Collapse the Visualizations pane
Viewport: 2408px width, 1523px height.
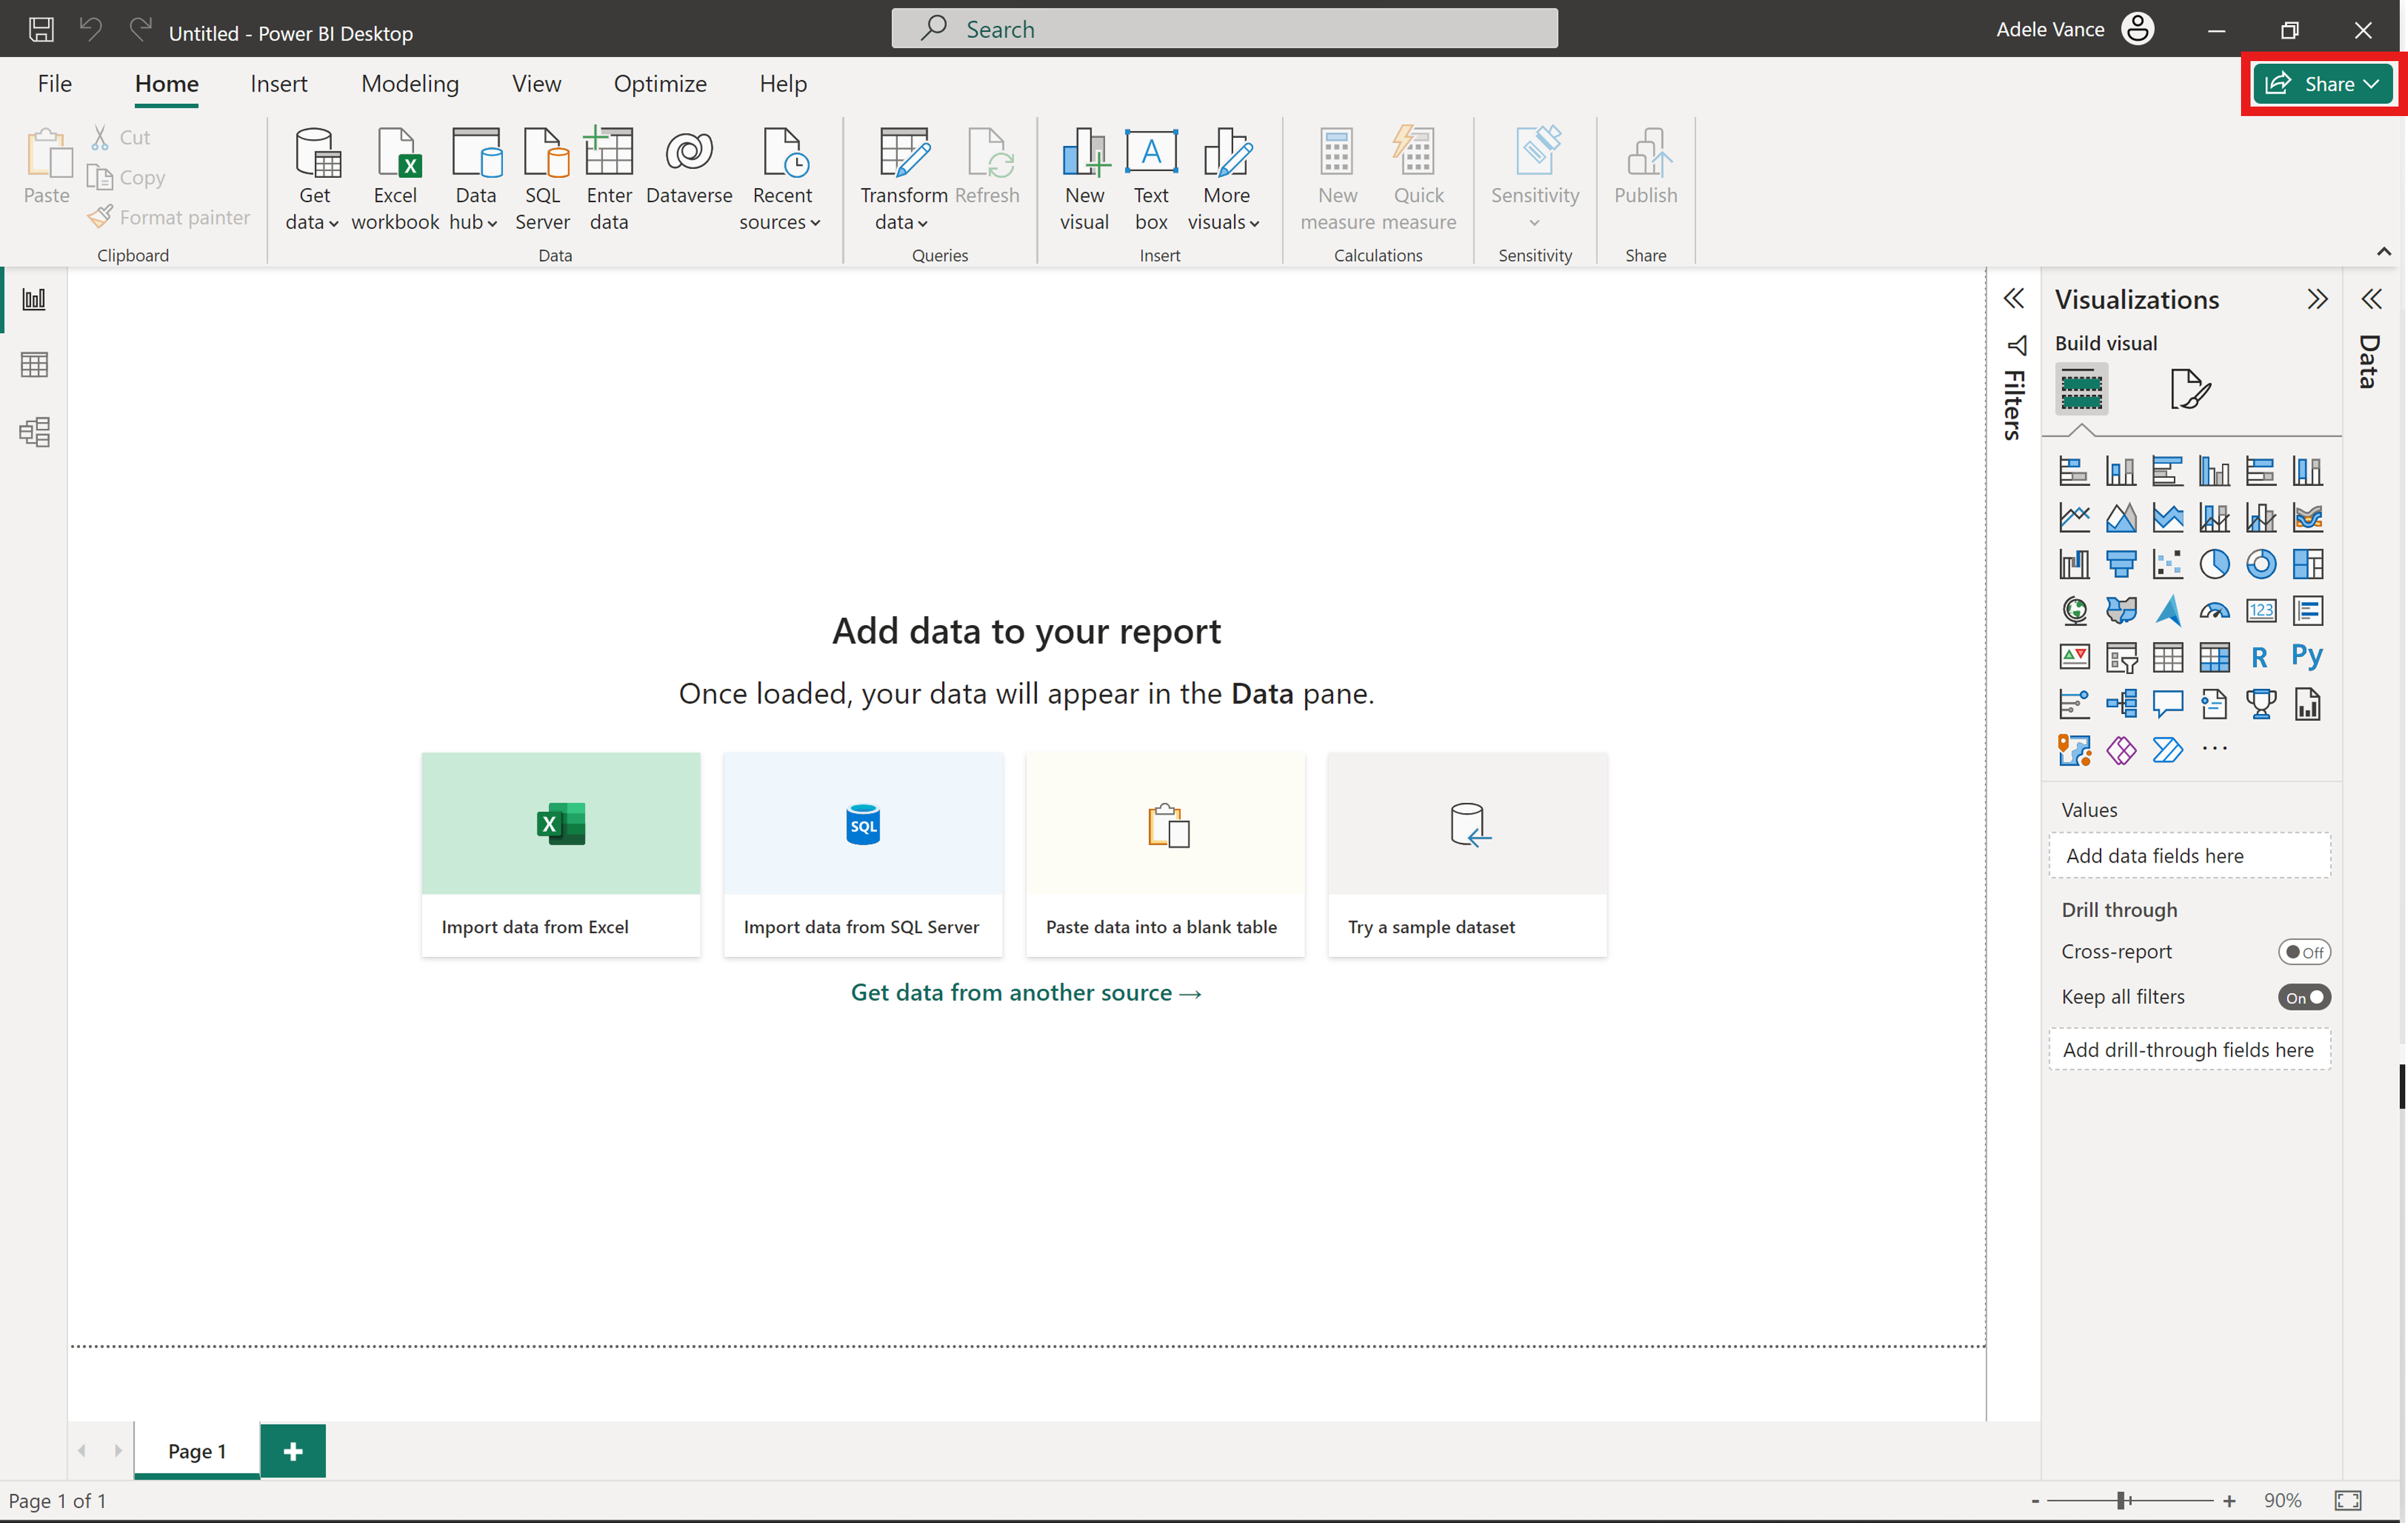click(x=2318, y=298)
